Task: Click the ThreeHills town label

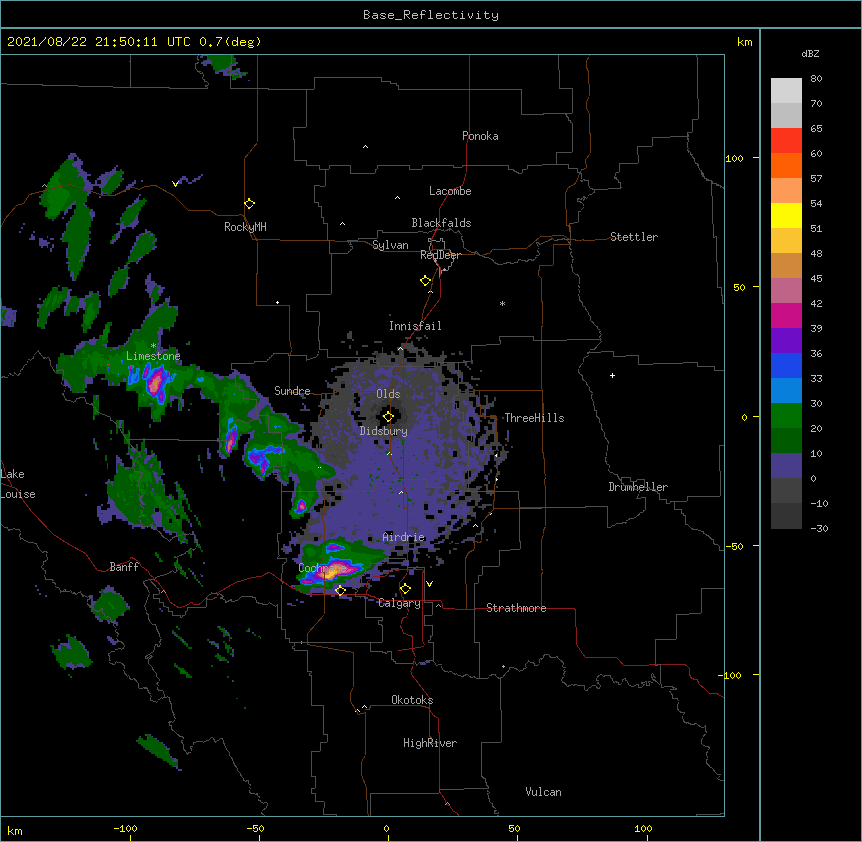Action: point(534,418)
